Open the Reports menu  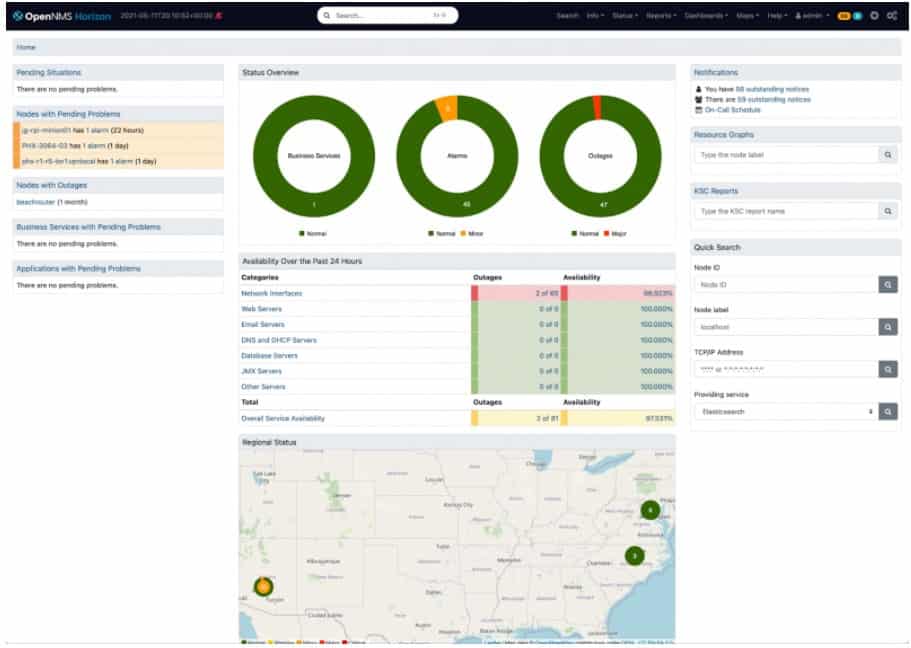(661, 16)
